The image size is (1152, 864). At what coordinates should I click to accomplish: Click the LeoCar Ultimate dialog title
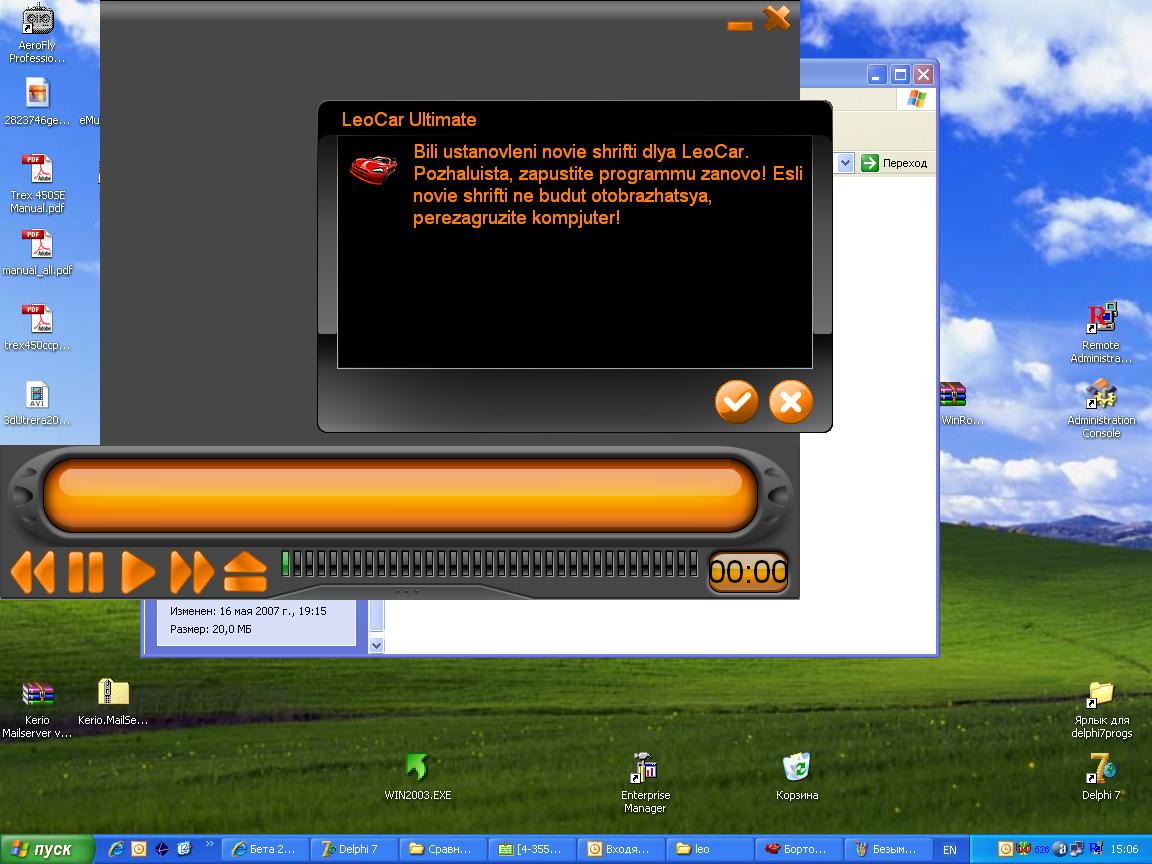(x=408, y=120)
